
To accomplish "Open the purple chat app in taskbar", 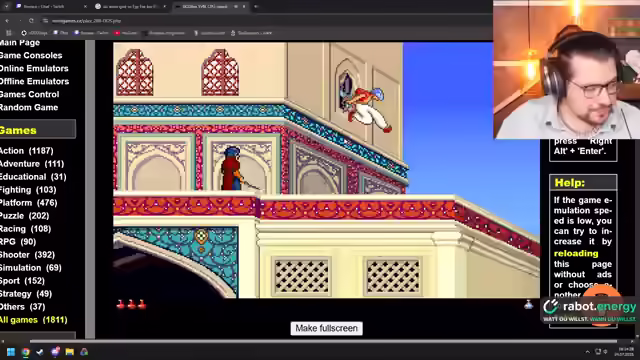I will (x=55, y=352).
